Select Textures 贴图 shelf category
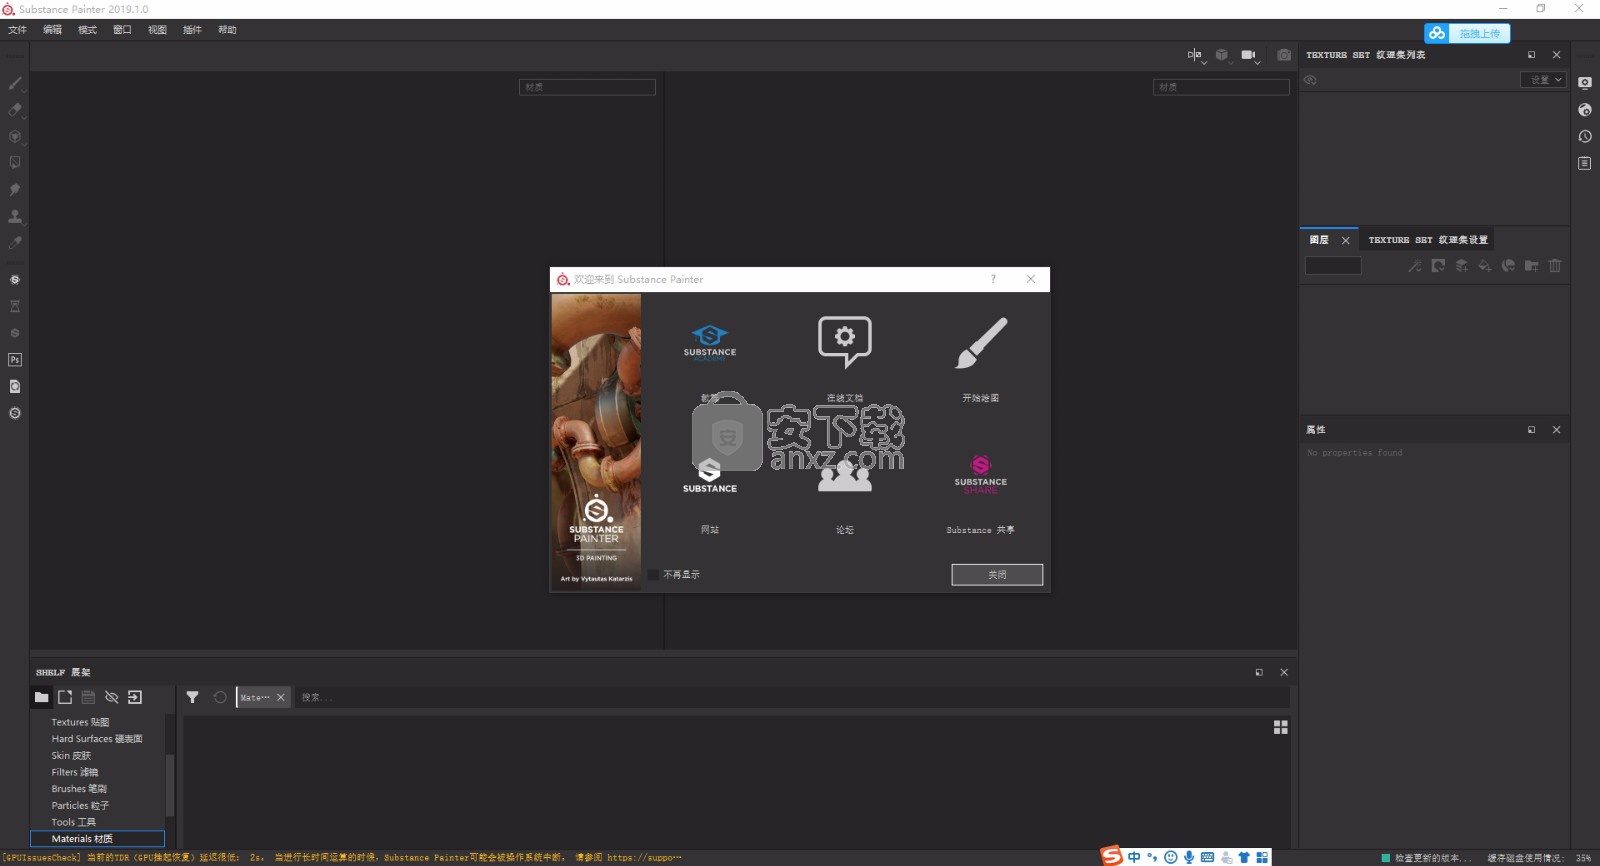Image resolution: width=1600 pixels, height=866 pixels. [x=80, y=722]
